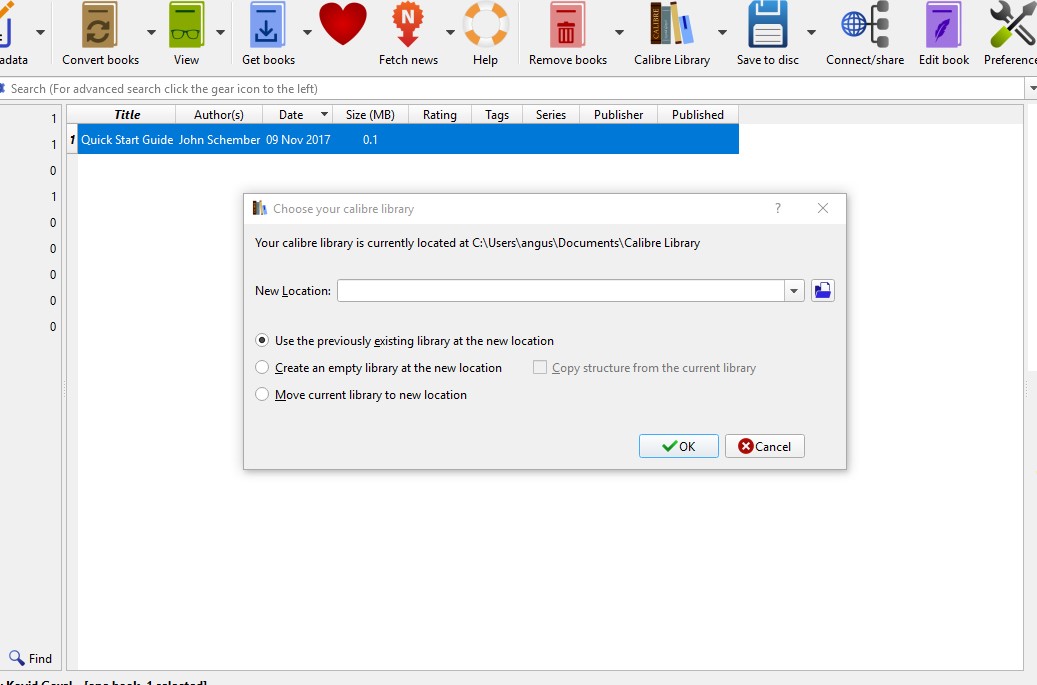The width and height of the screenshot is (1037, 685).
Task: Expand the Save to disc dropdown arrow
Action: (811, 32)
